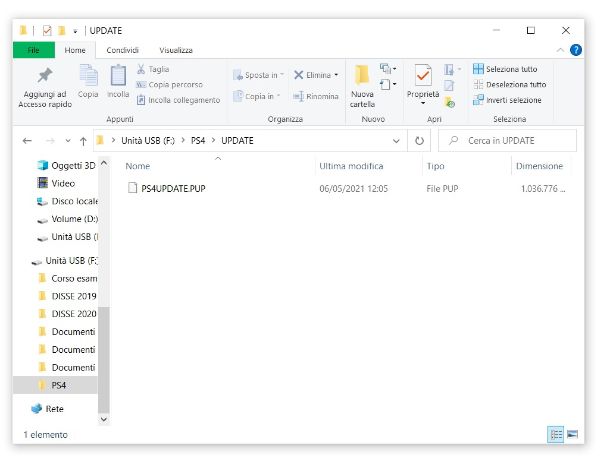Cut selection with Taglia
This screenshot has width=610, height=471.
[153, 69]
